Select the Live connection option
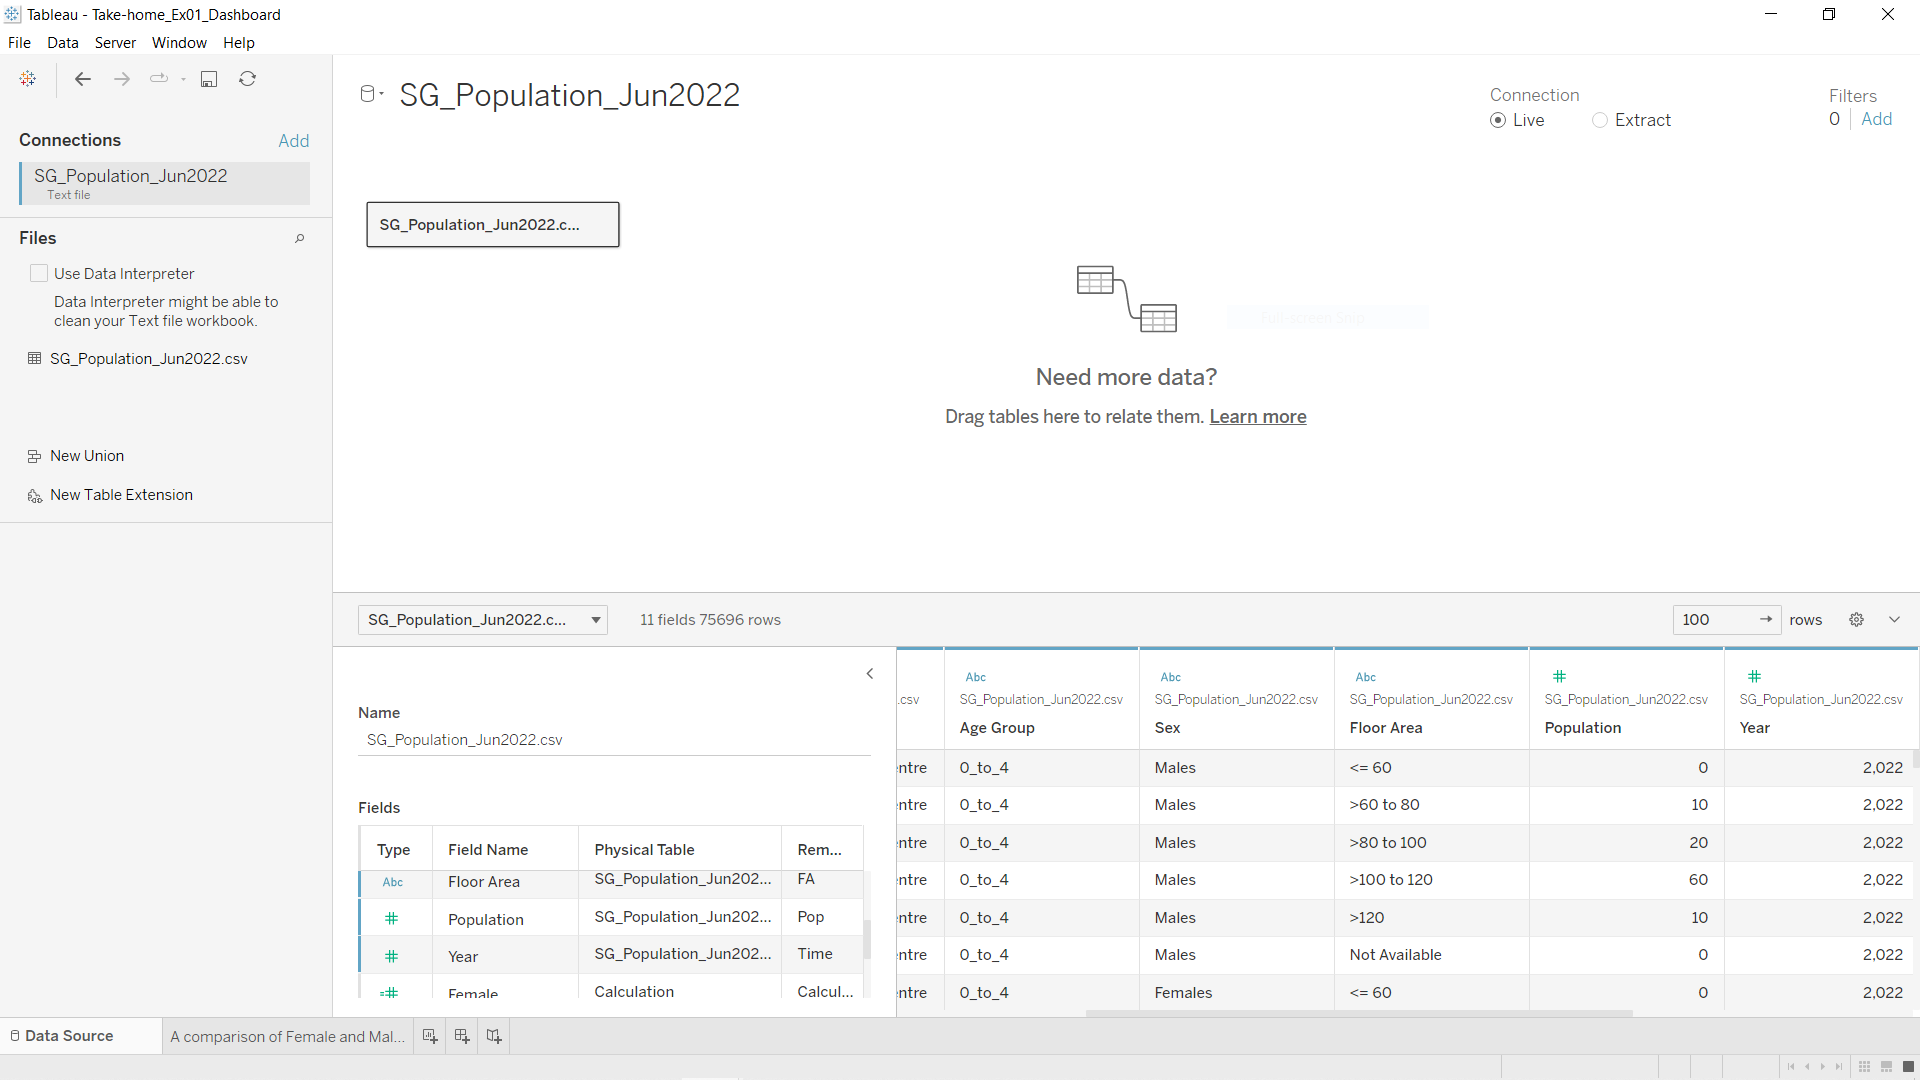 click(x=1498, y=120)
